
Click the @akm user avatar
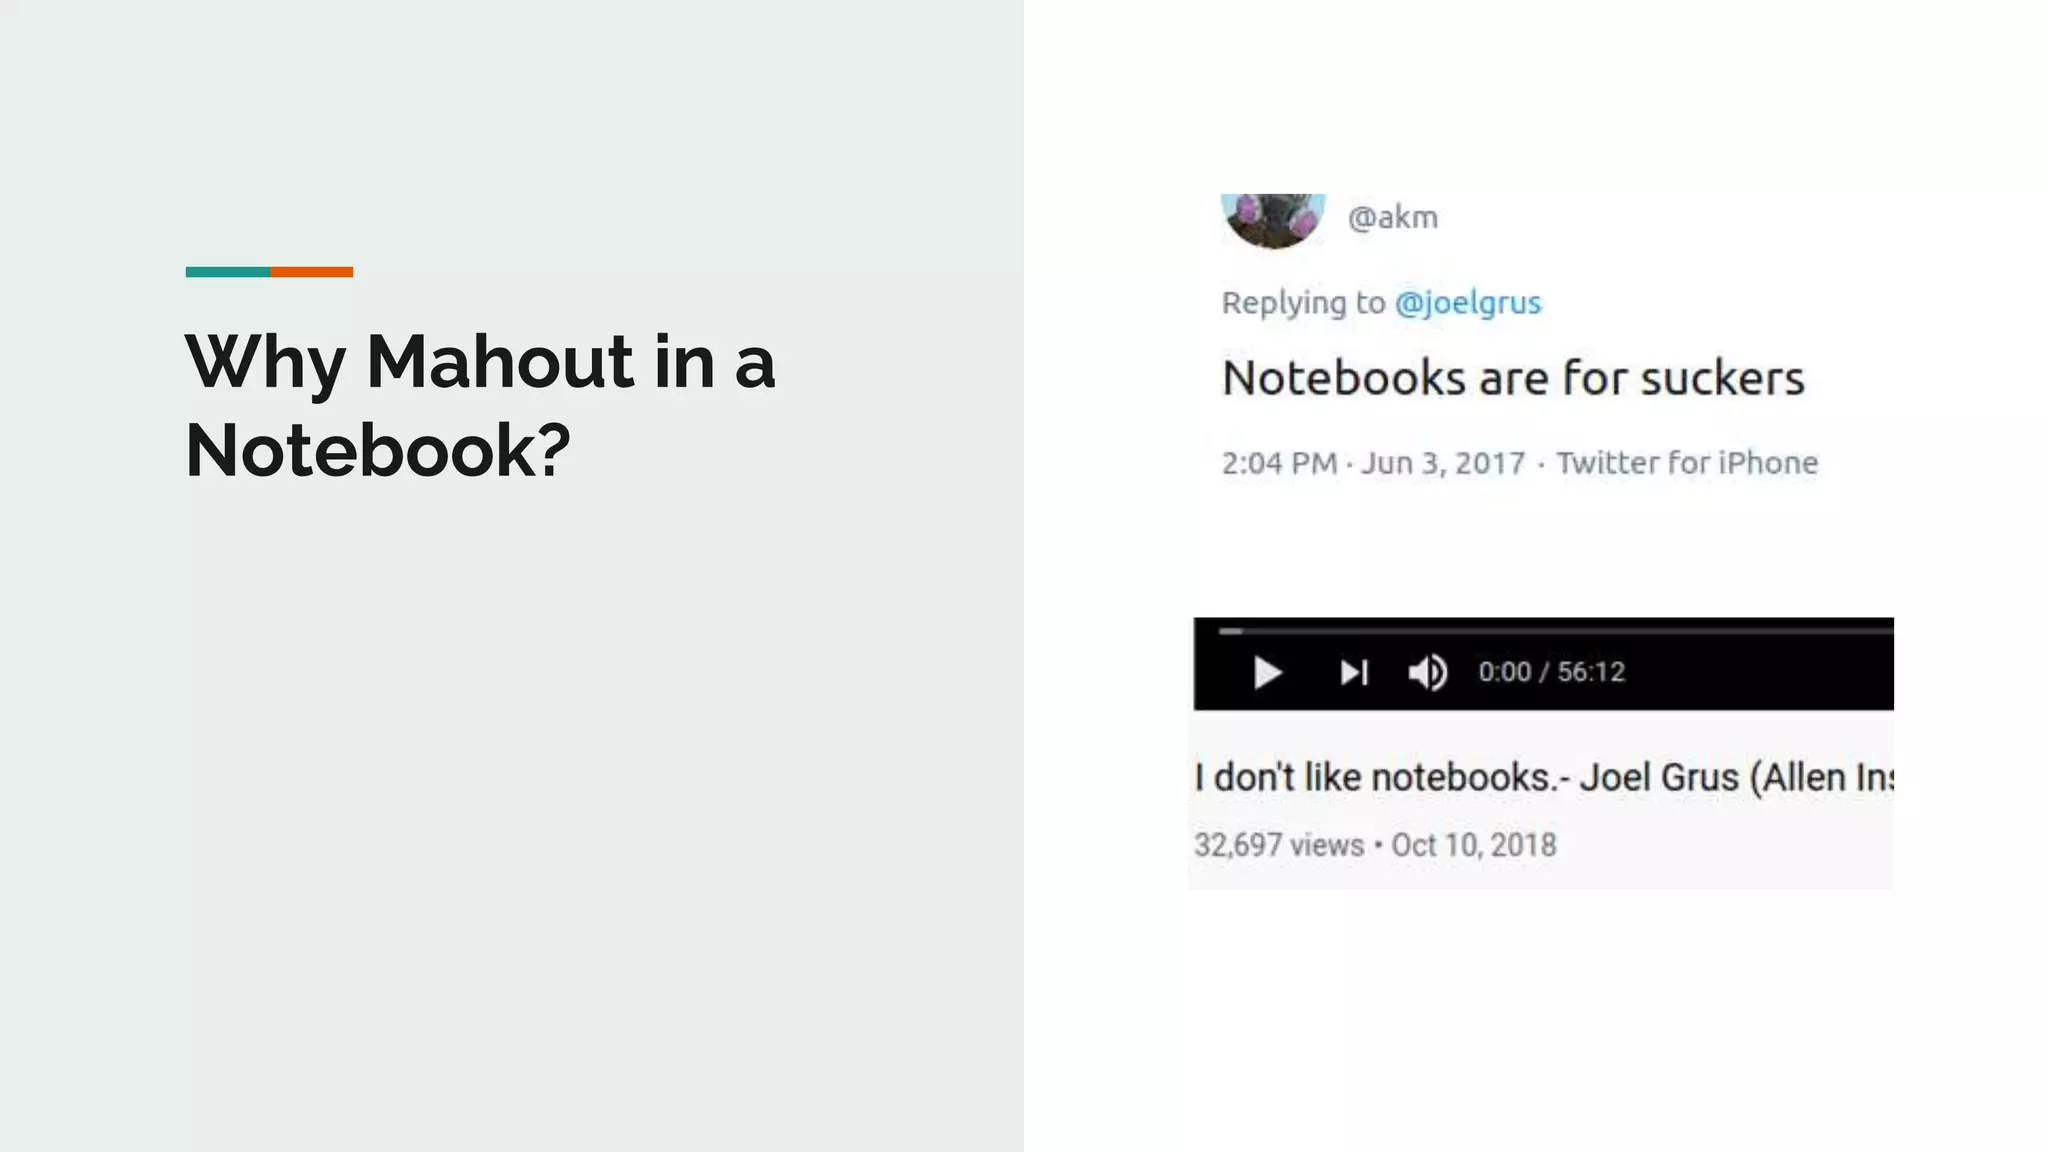click(1273, 220)
